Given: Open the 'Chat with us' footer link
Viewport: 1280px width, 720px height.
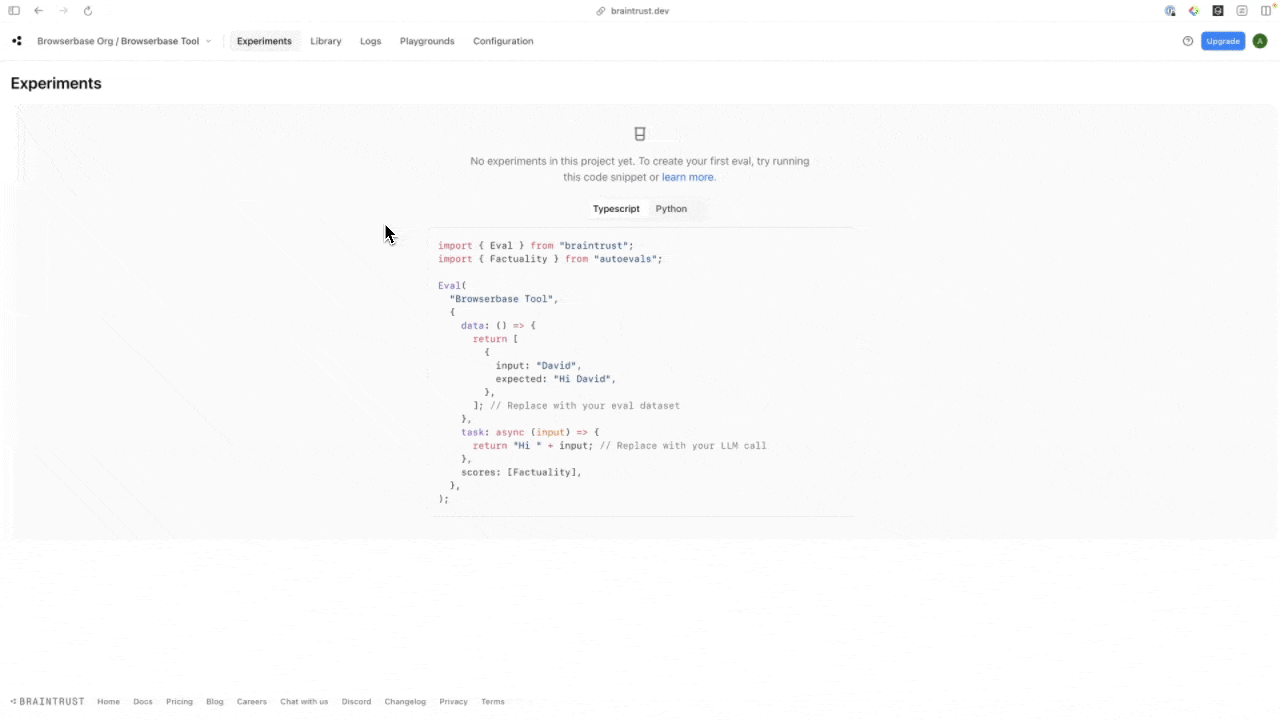Looking at the screenshot, I should tap(304, 702).
